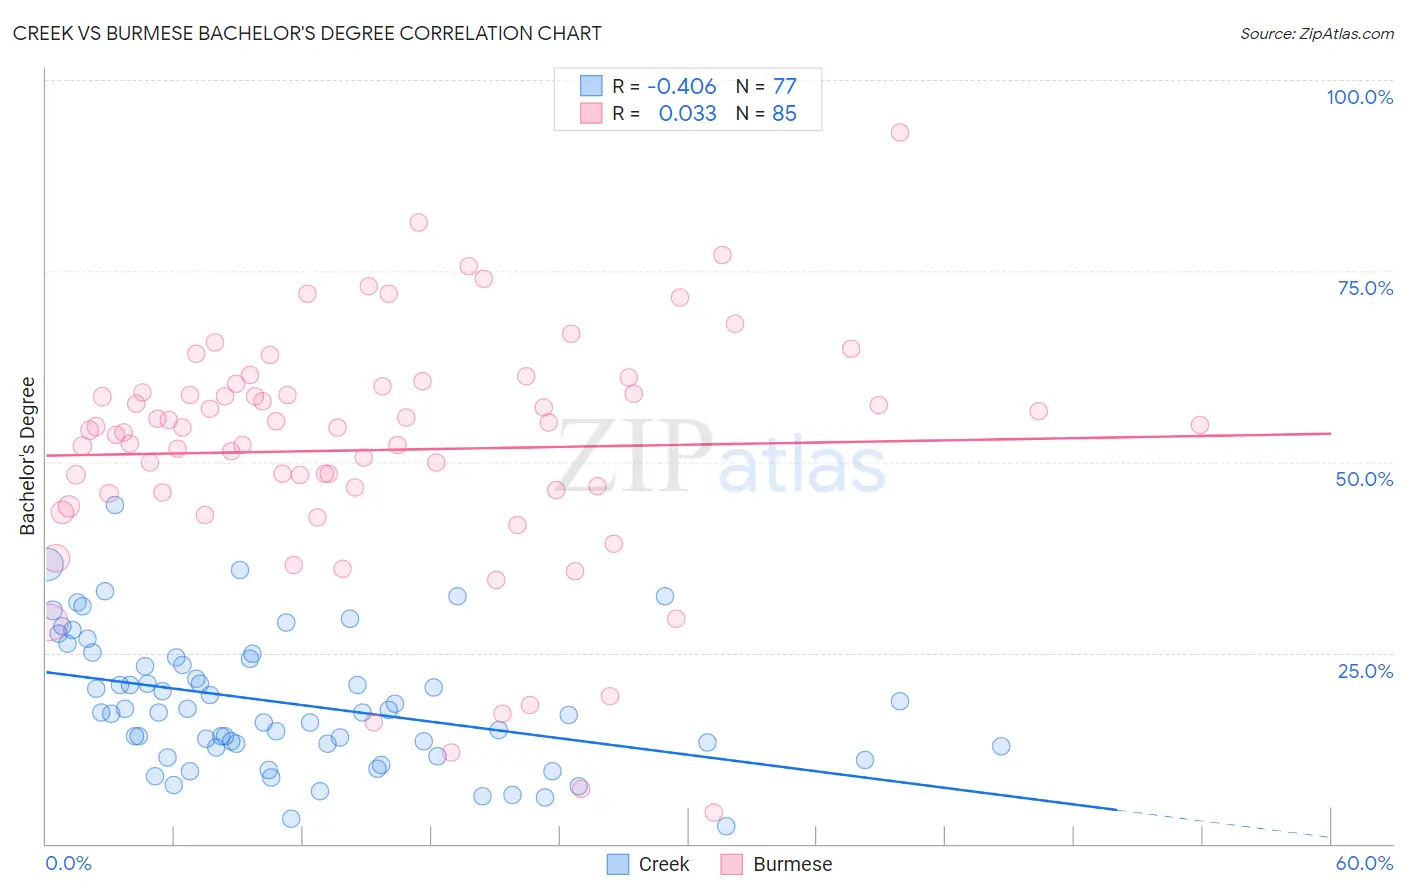The width and height of the screenshot is (1406, 892).
Task: Click the 75.0% y-axis label
Action: [x=1365, y=288]
